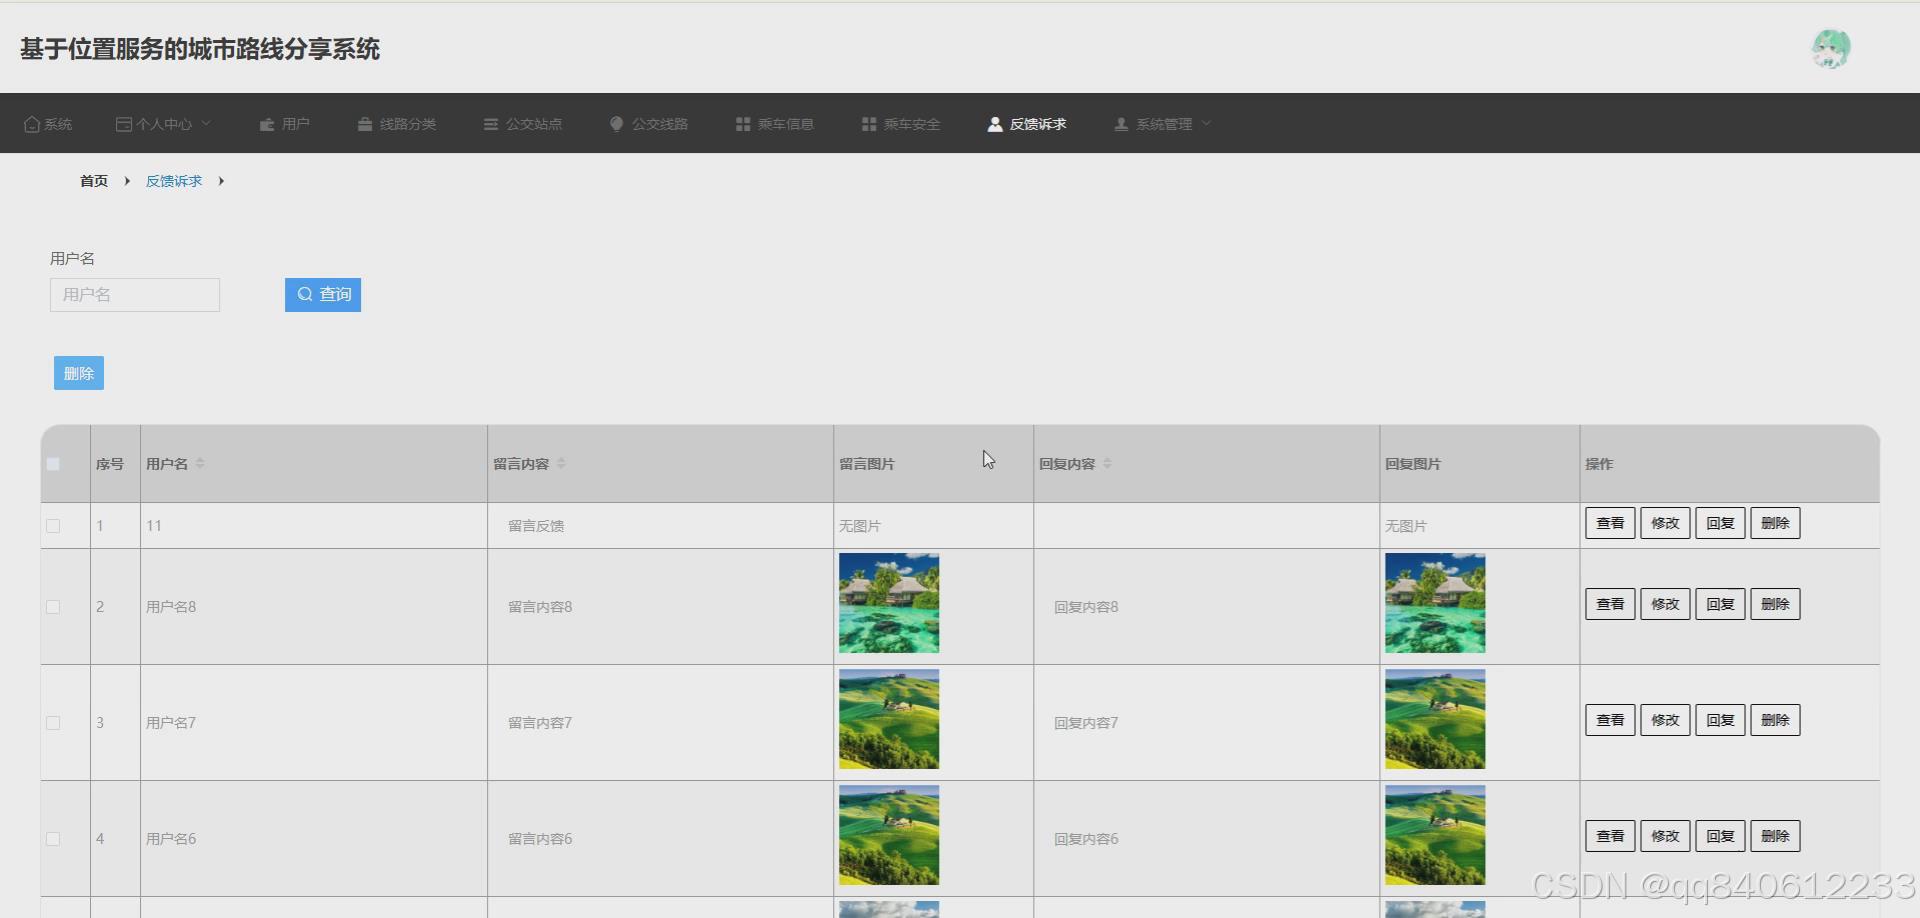Open the 系统 menu item
Screen dimensions: 1920x918
[x=48, y=124]
